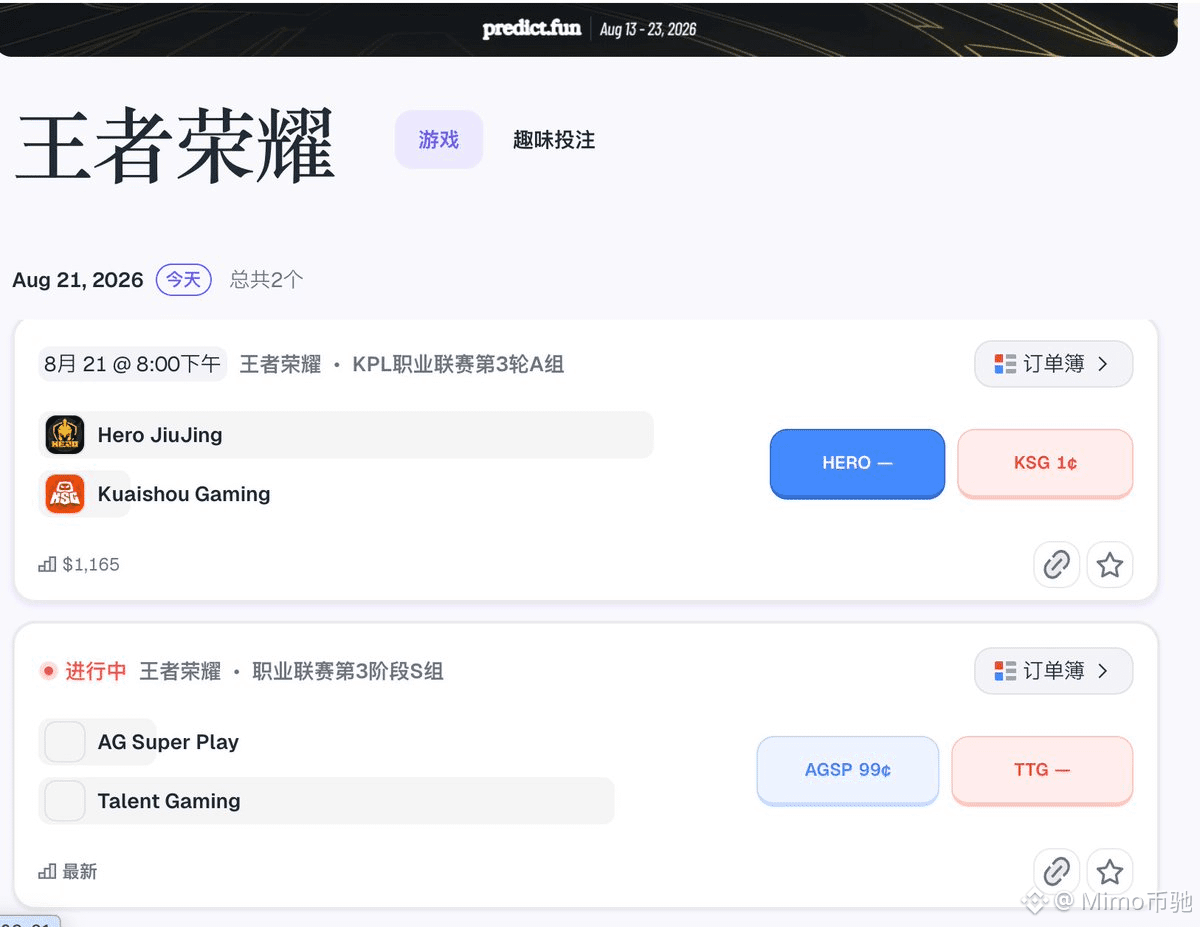Viewport: 1200px width, 927px height.
Task: Select the TTG outcome button
Action: [x=1042, y=770]
